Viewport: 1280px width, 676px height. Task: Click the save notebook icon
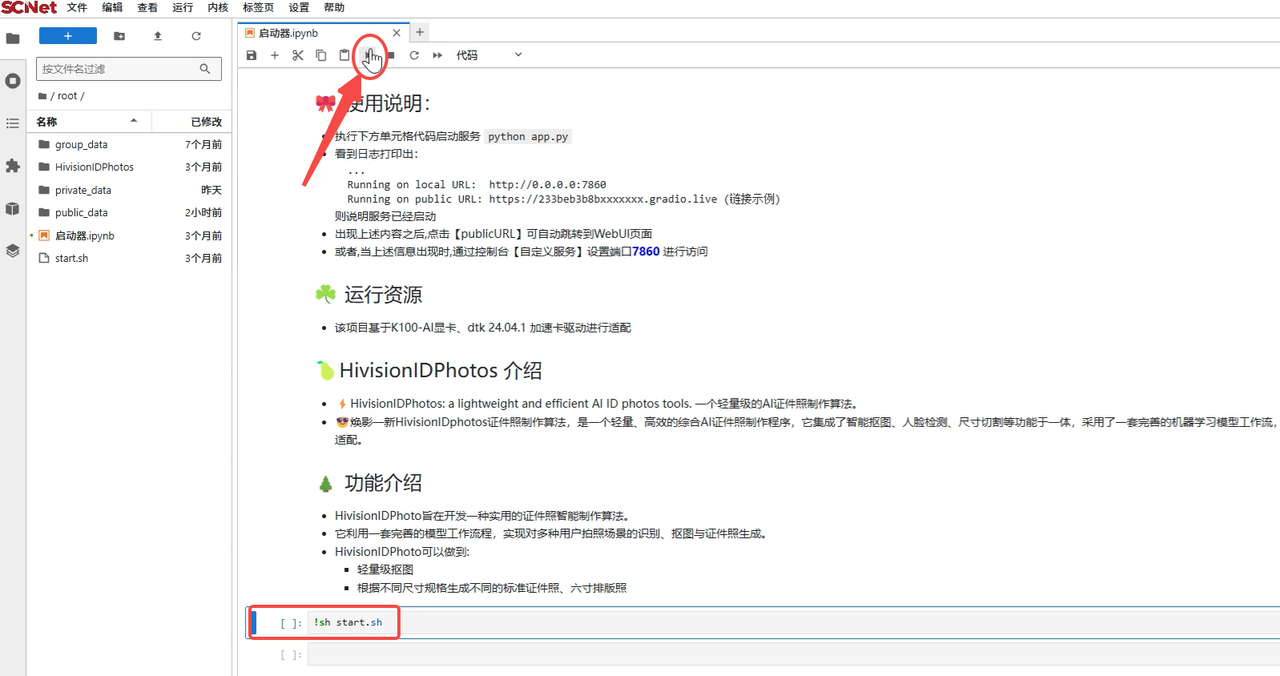[x=252, y=56]
